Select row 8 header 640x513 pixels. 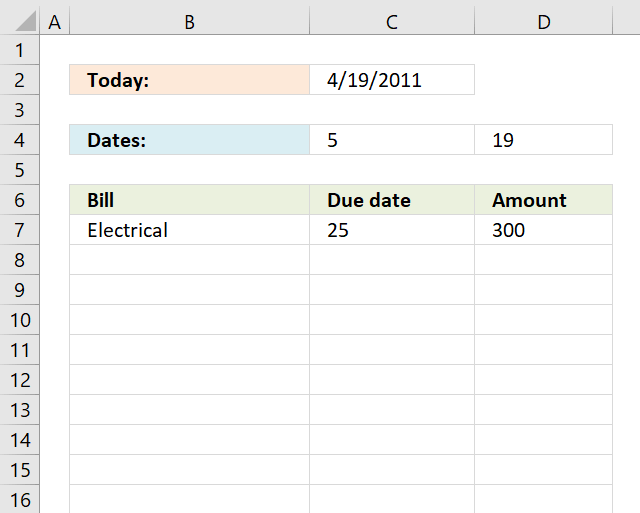point(19,260)
